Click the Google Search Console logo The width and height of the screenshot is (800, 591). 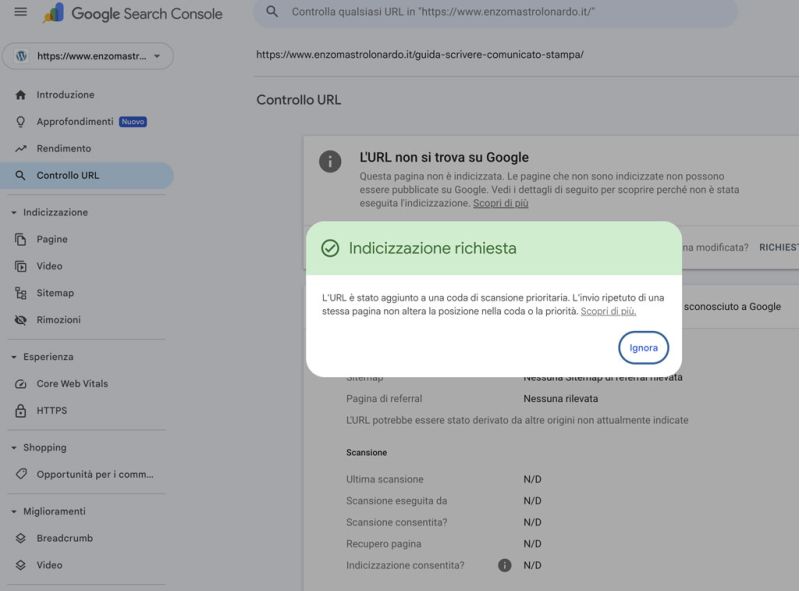[x=132, y=14]
